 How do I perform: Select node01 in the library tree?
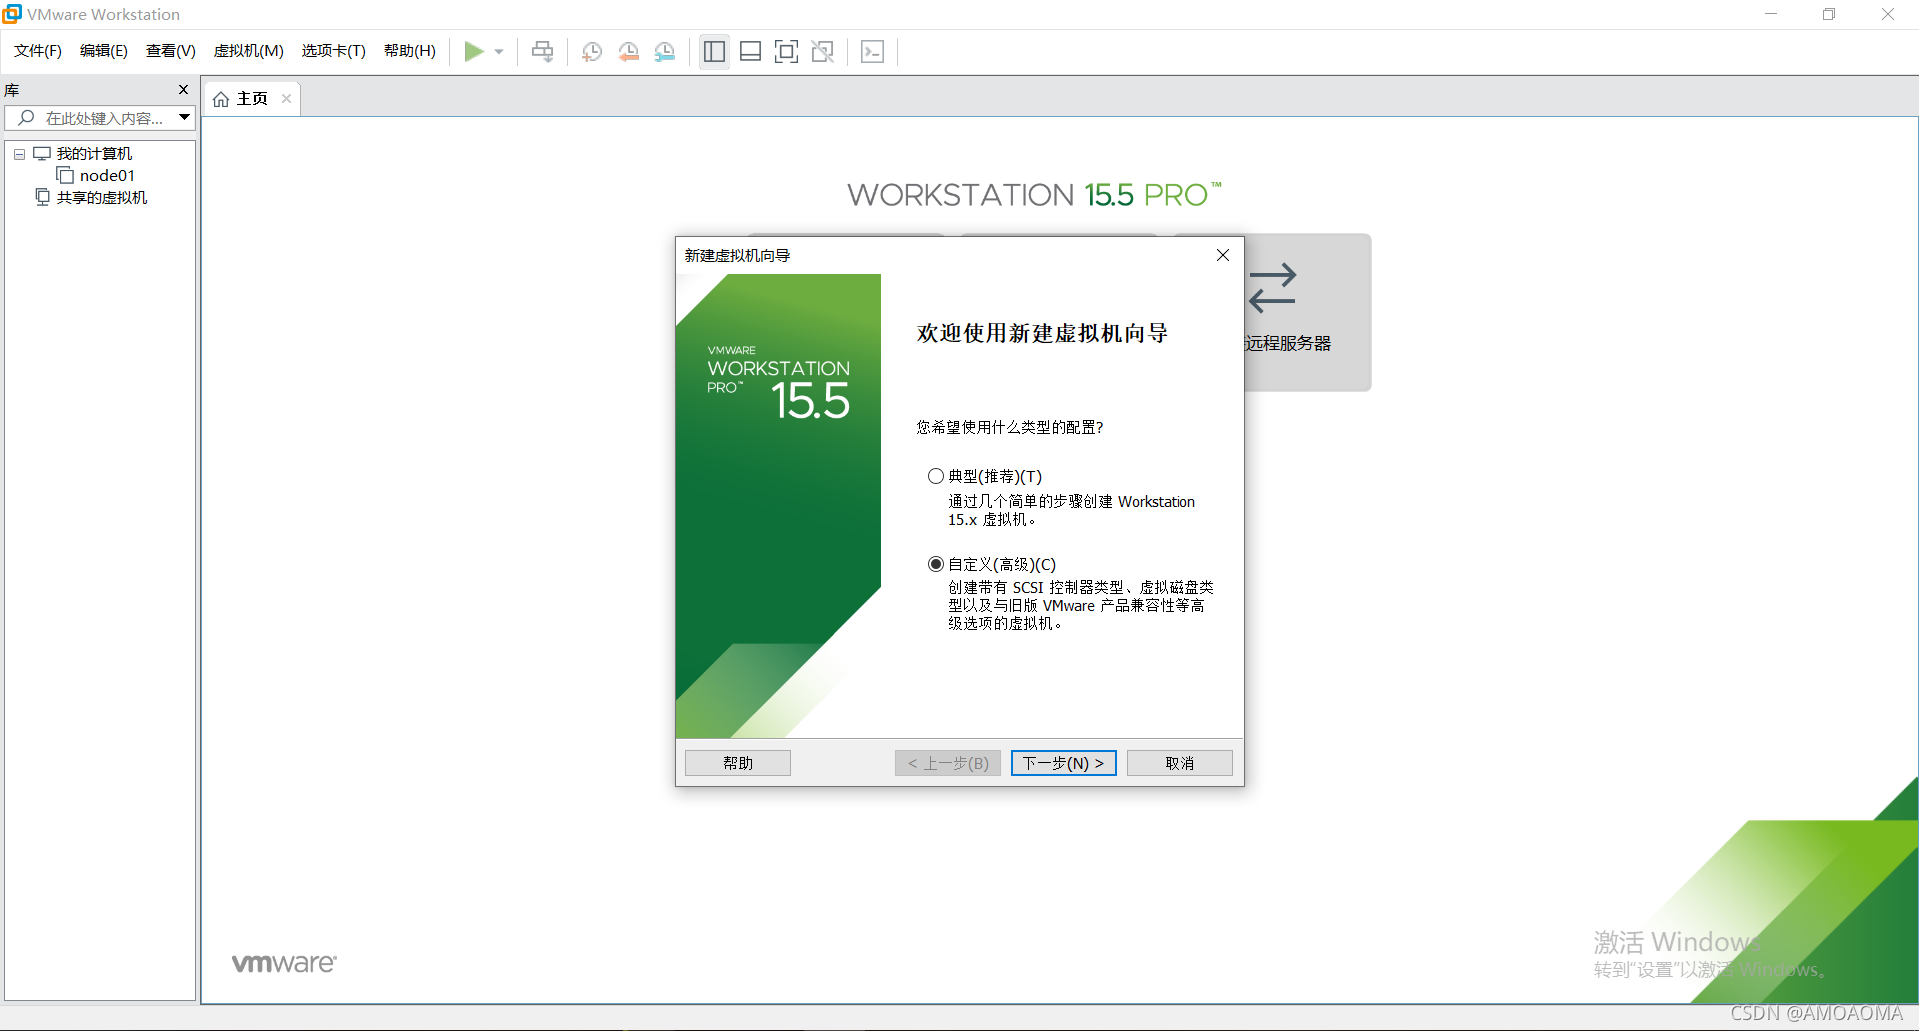pyautogui.click(x=107, y=175)
